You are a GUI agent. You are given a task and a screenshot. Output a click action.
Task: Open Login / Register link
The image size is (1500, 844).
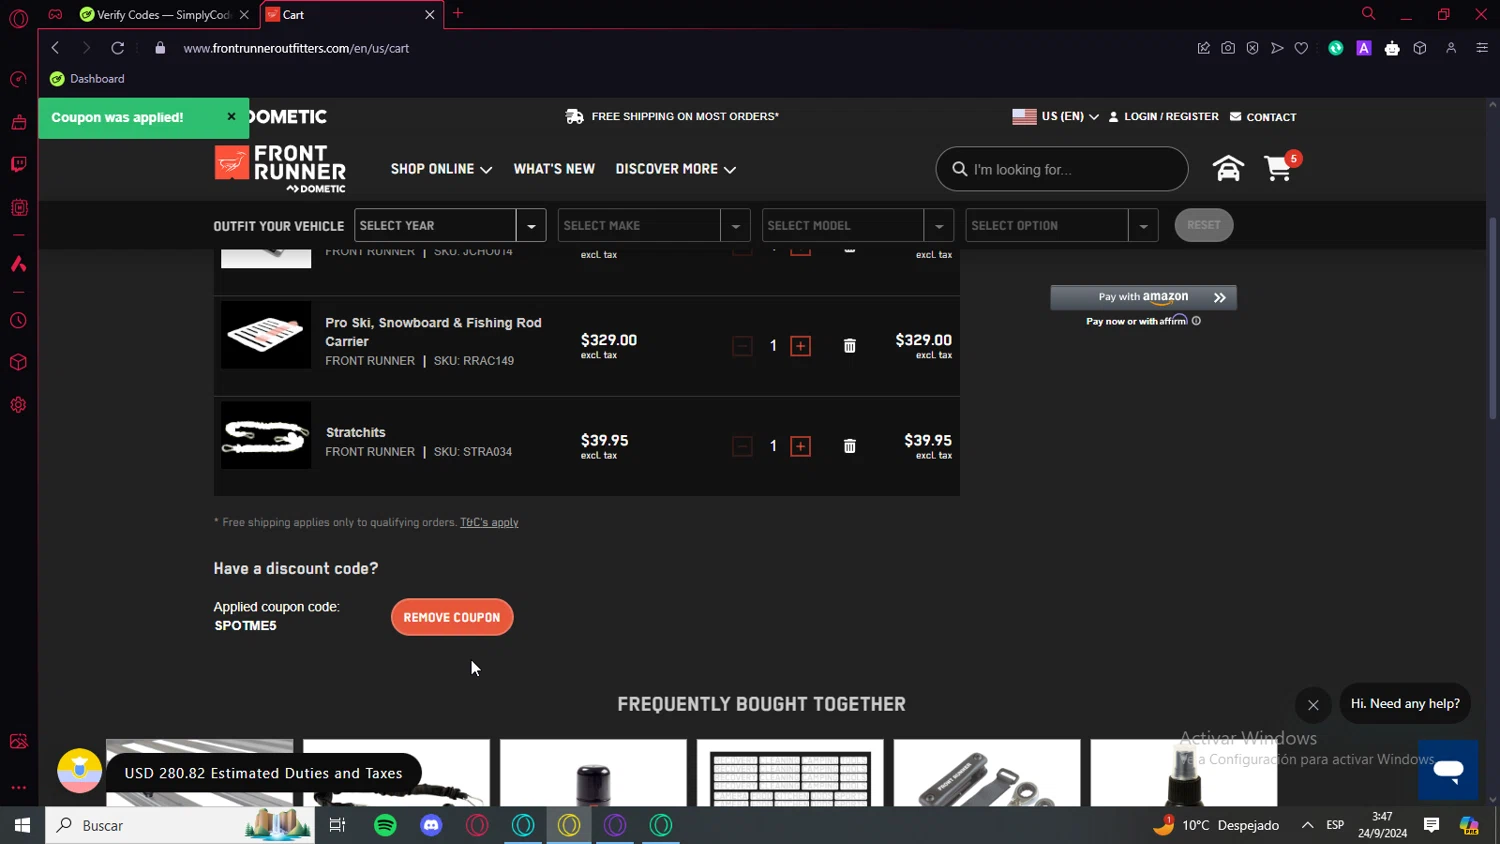[x=1164, y=117]
